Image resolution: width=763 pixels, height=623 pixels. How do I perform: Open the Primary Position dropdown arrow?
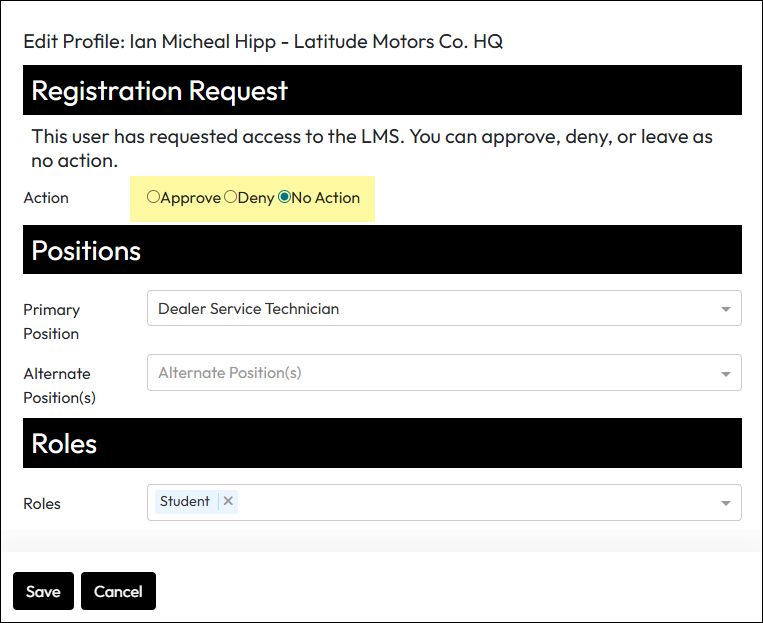click(725, 309)
